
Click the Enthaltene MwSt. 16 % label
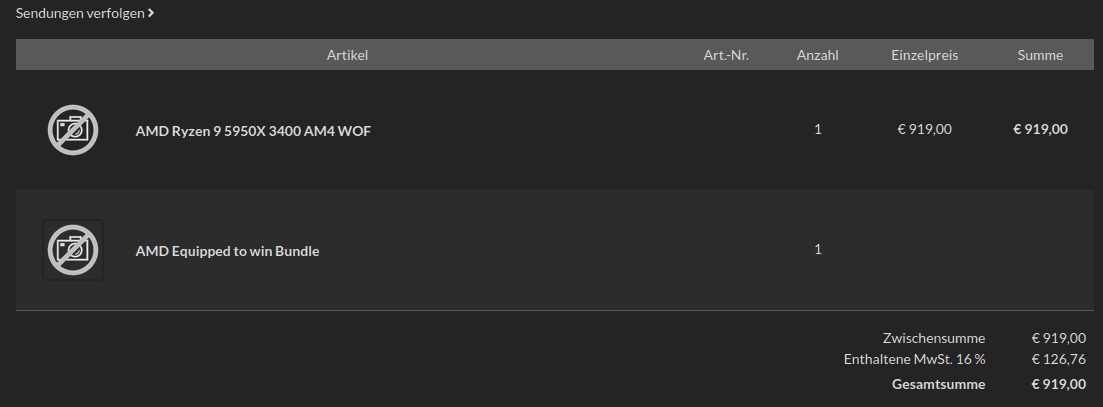(914, 359)
